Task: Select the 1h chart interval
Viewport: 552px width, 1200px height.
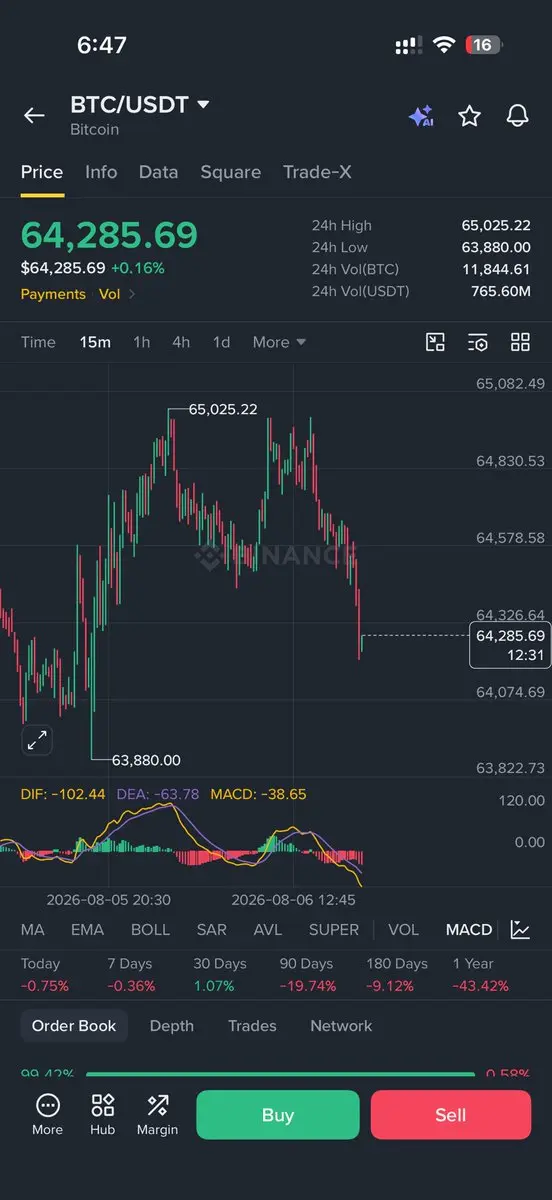Action: (x=142, y=342)
